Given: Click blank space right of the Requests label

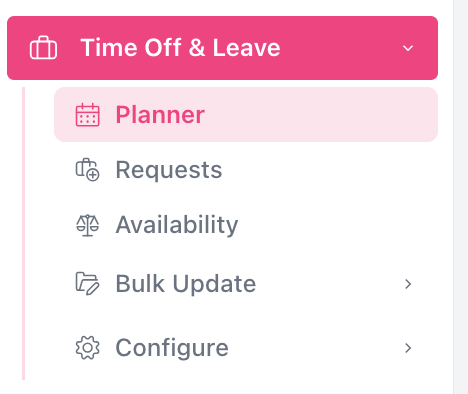Looking at the screenshot, I should click(x=327, y=170).
